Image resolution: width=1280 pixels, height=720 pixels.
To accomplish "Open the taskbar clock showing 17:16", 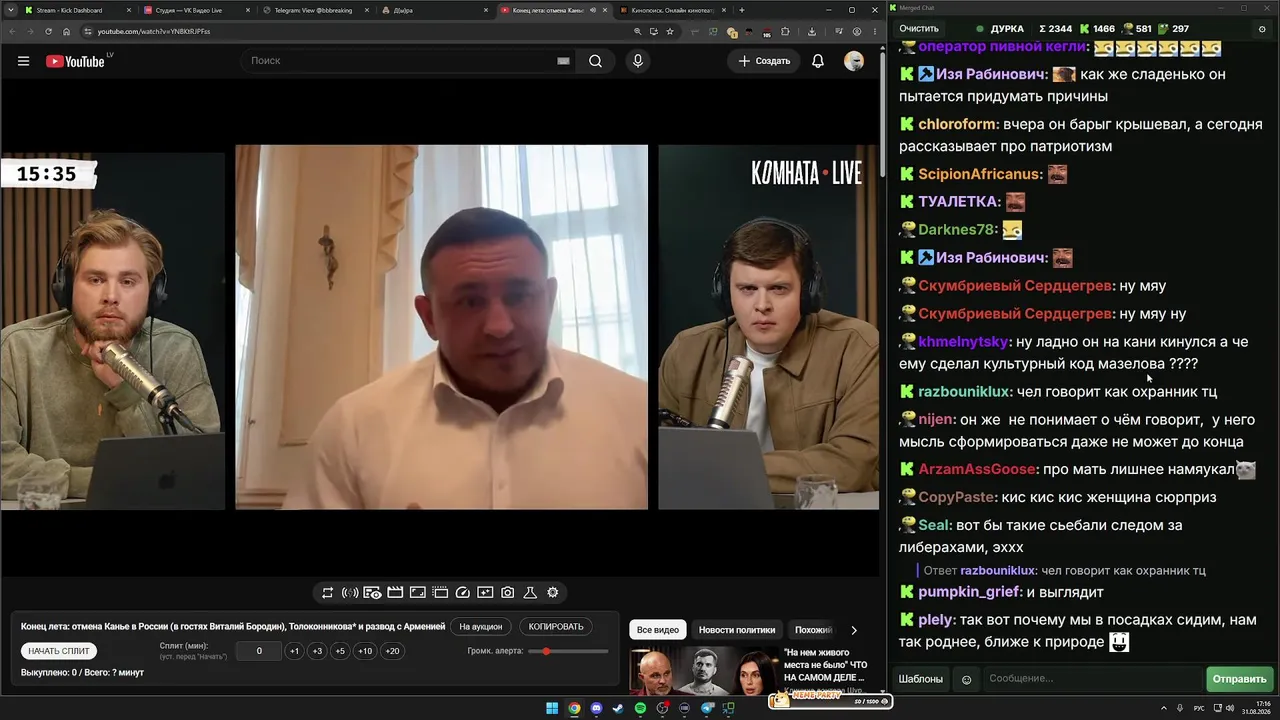I will 1257,708.
